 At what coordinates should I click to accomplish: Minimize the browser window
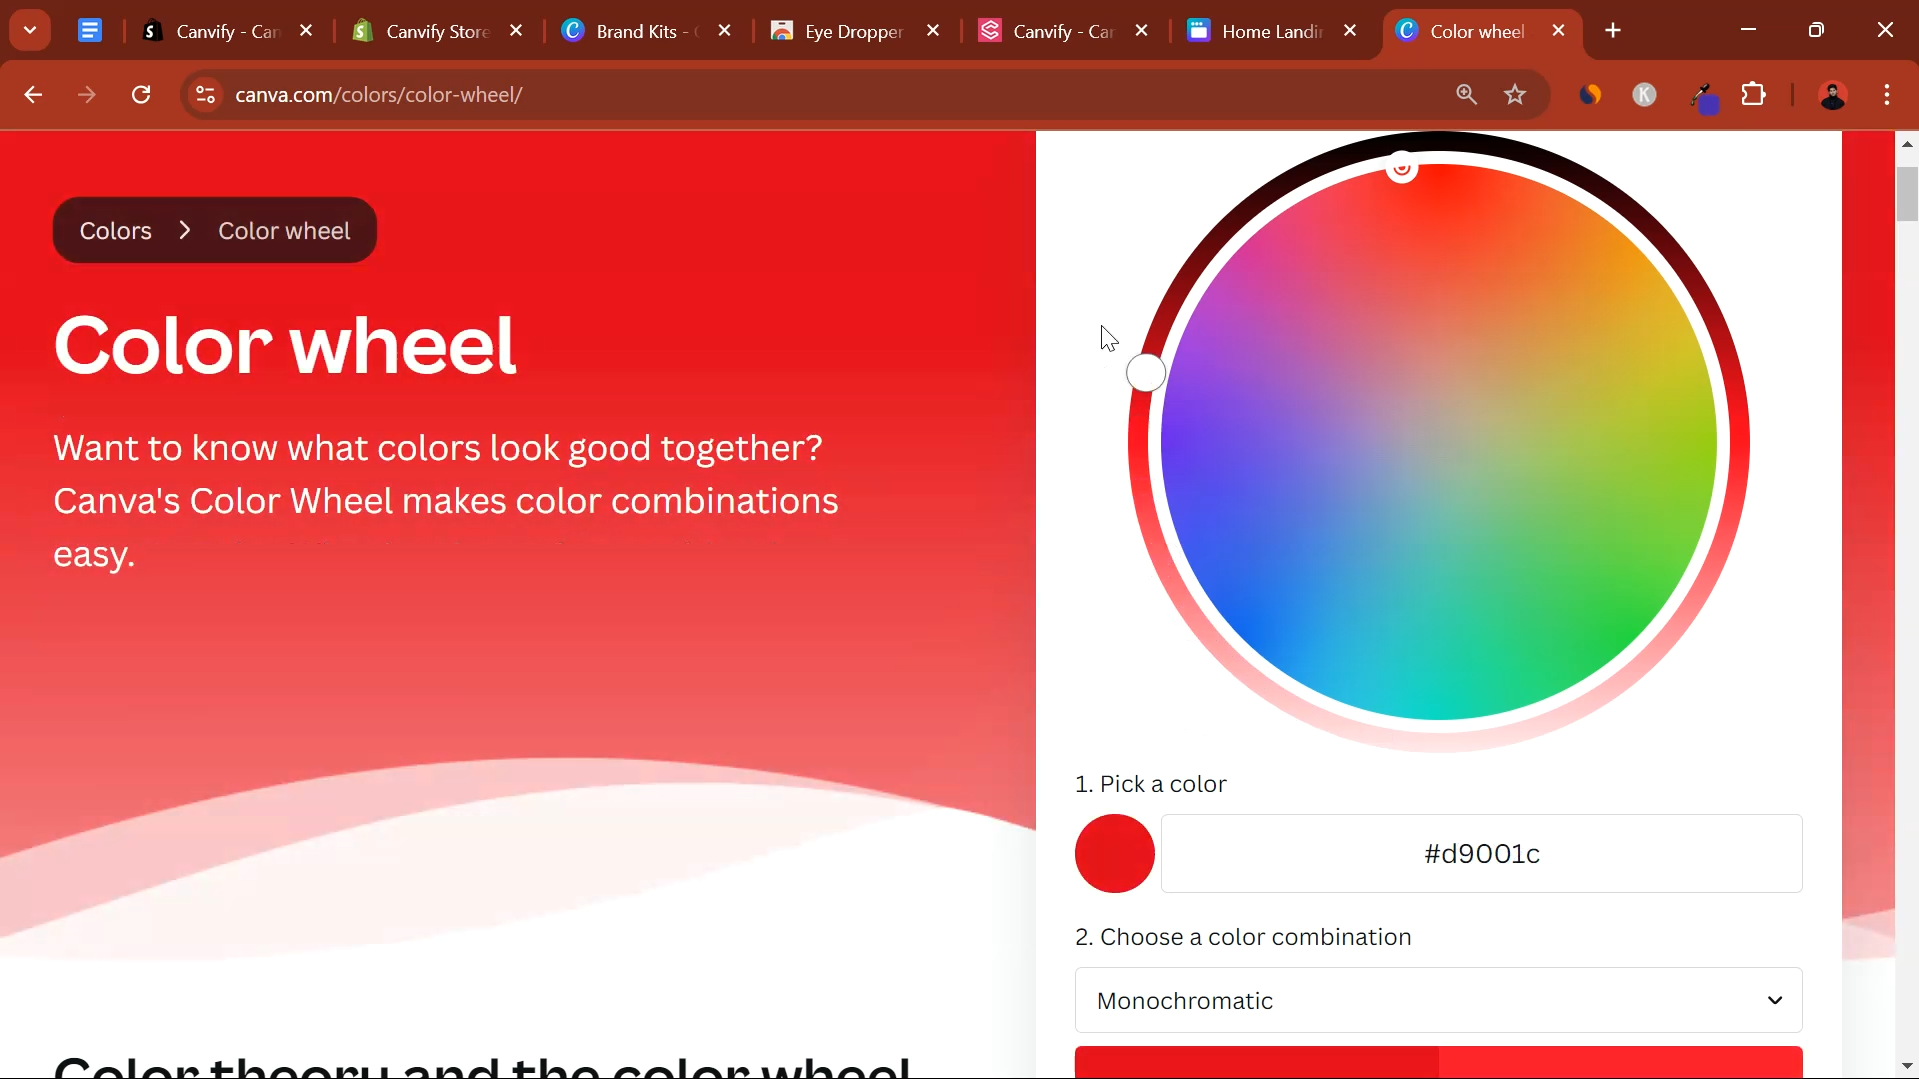pos(1748,30)
